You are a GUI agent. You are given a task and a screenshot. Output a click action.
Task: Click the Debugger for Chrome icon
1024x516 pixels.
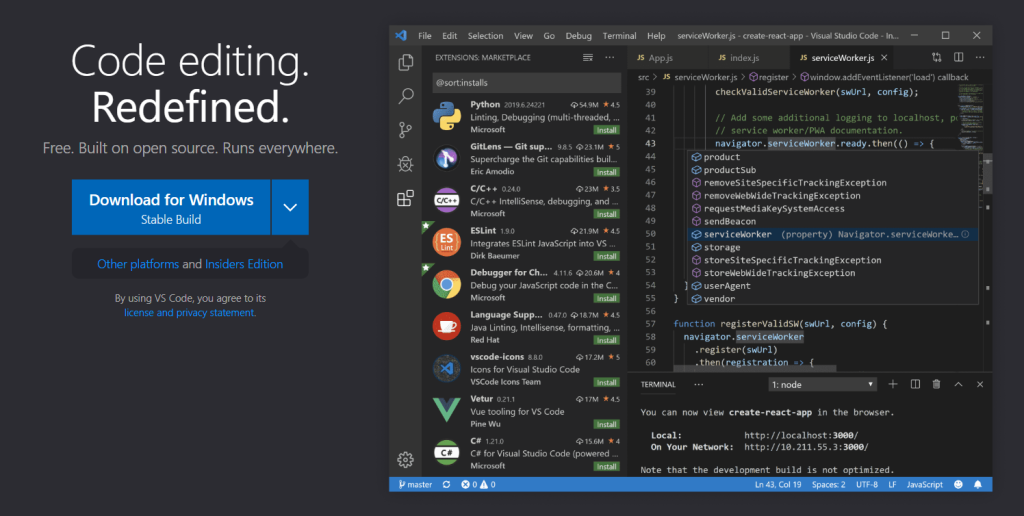point(447,284)
